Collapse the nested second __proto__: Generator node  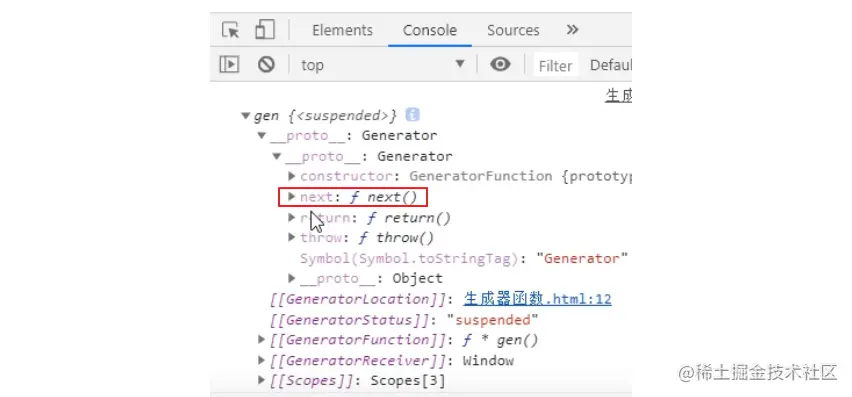click(277, 156)
